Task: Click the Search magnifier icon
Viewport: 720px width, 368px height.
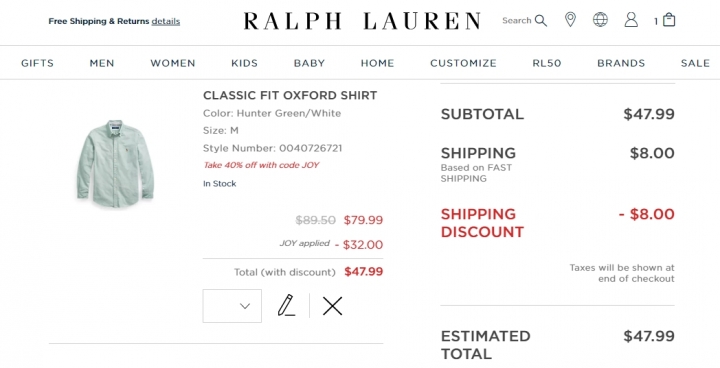Action: [x=541, y=21]
